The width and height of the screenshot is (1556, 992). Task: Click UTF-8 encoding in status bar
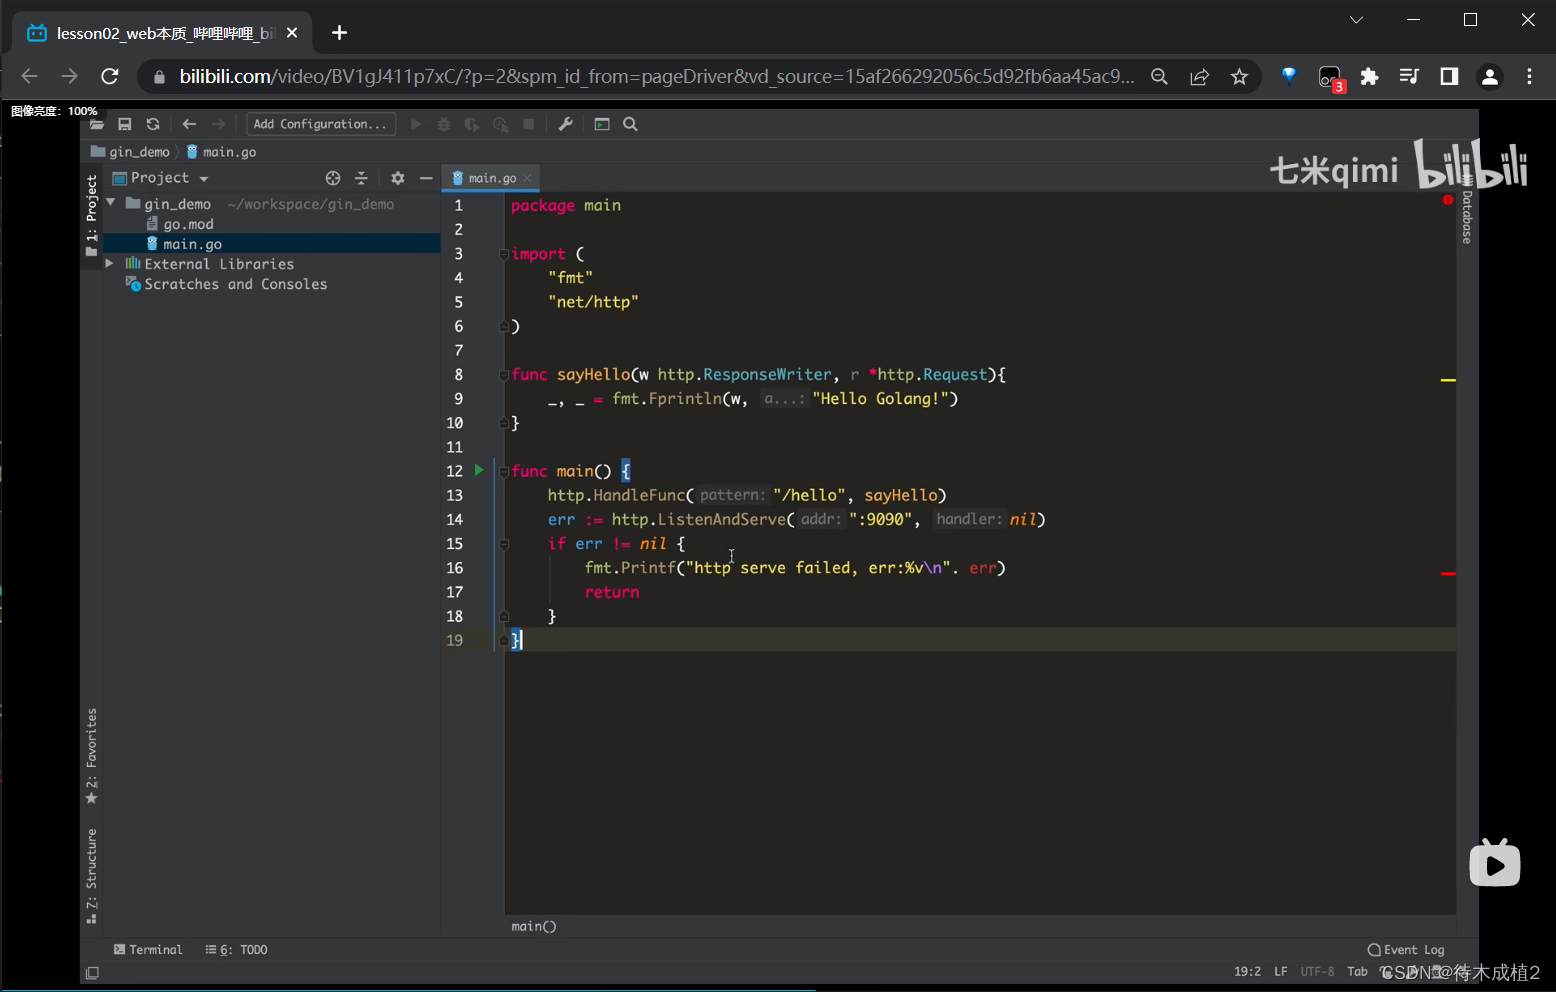[1317, 971]
